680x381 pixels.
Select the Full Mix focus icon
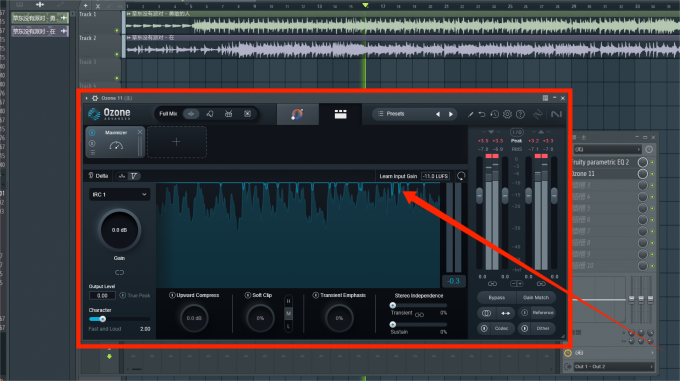pos(191,114)
